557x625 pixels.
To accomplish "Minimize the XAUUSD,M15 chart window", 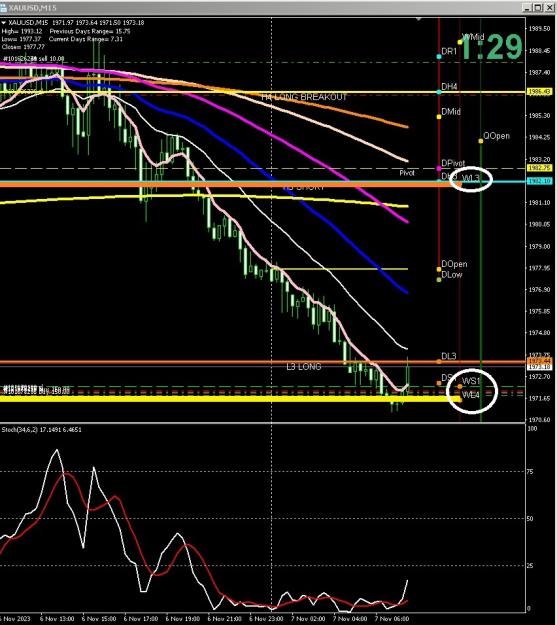I will pos(527,8).
